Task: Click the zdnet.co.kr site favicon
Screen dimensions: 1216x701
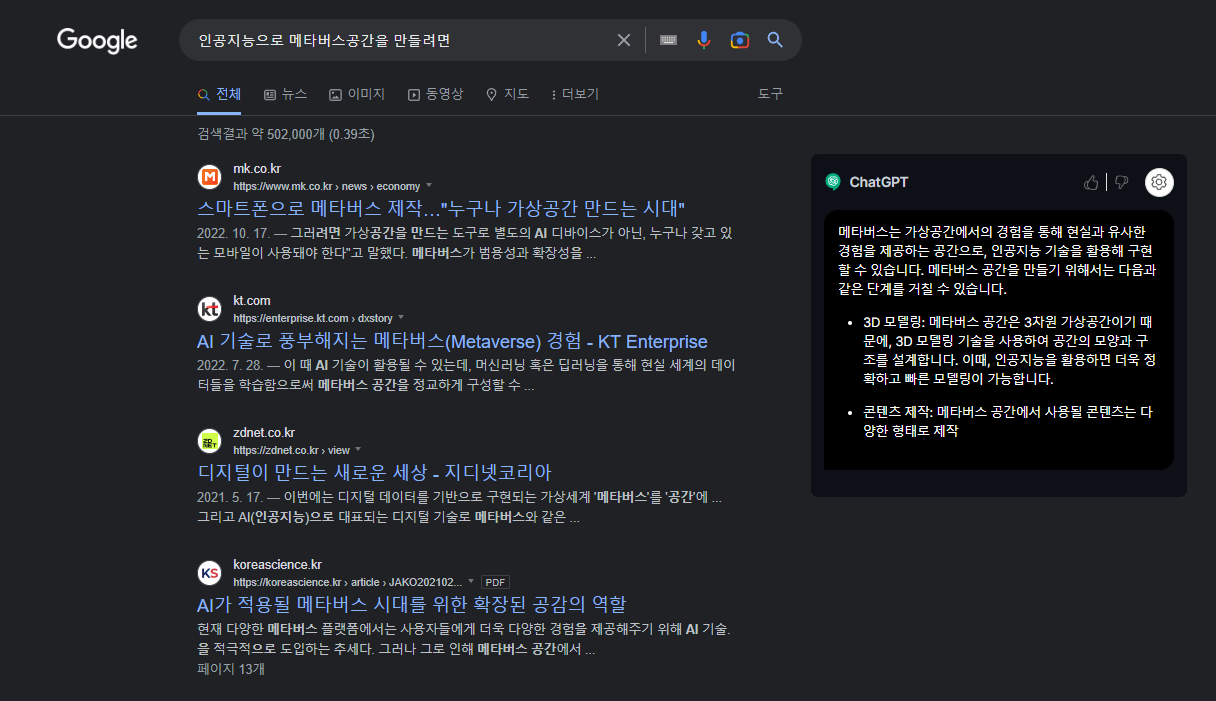Action: coord(209,441)
